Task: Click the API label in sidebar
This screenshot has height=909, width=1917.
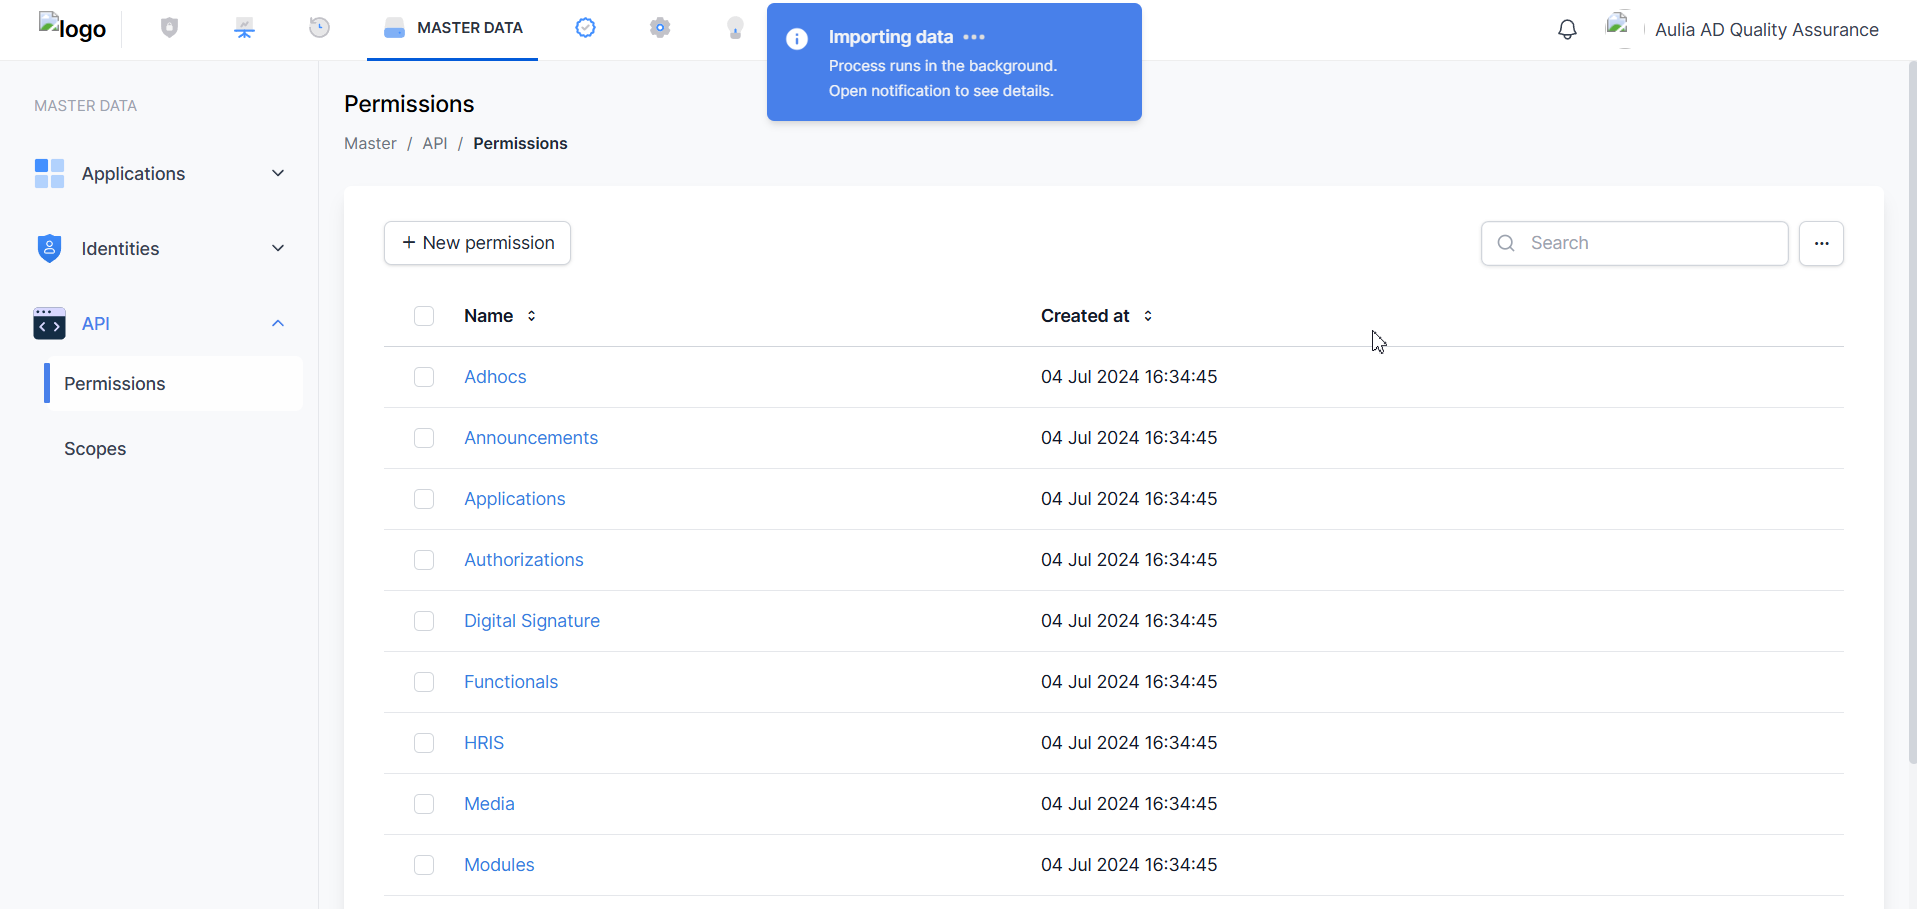Action: coord(96,324)
